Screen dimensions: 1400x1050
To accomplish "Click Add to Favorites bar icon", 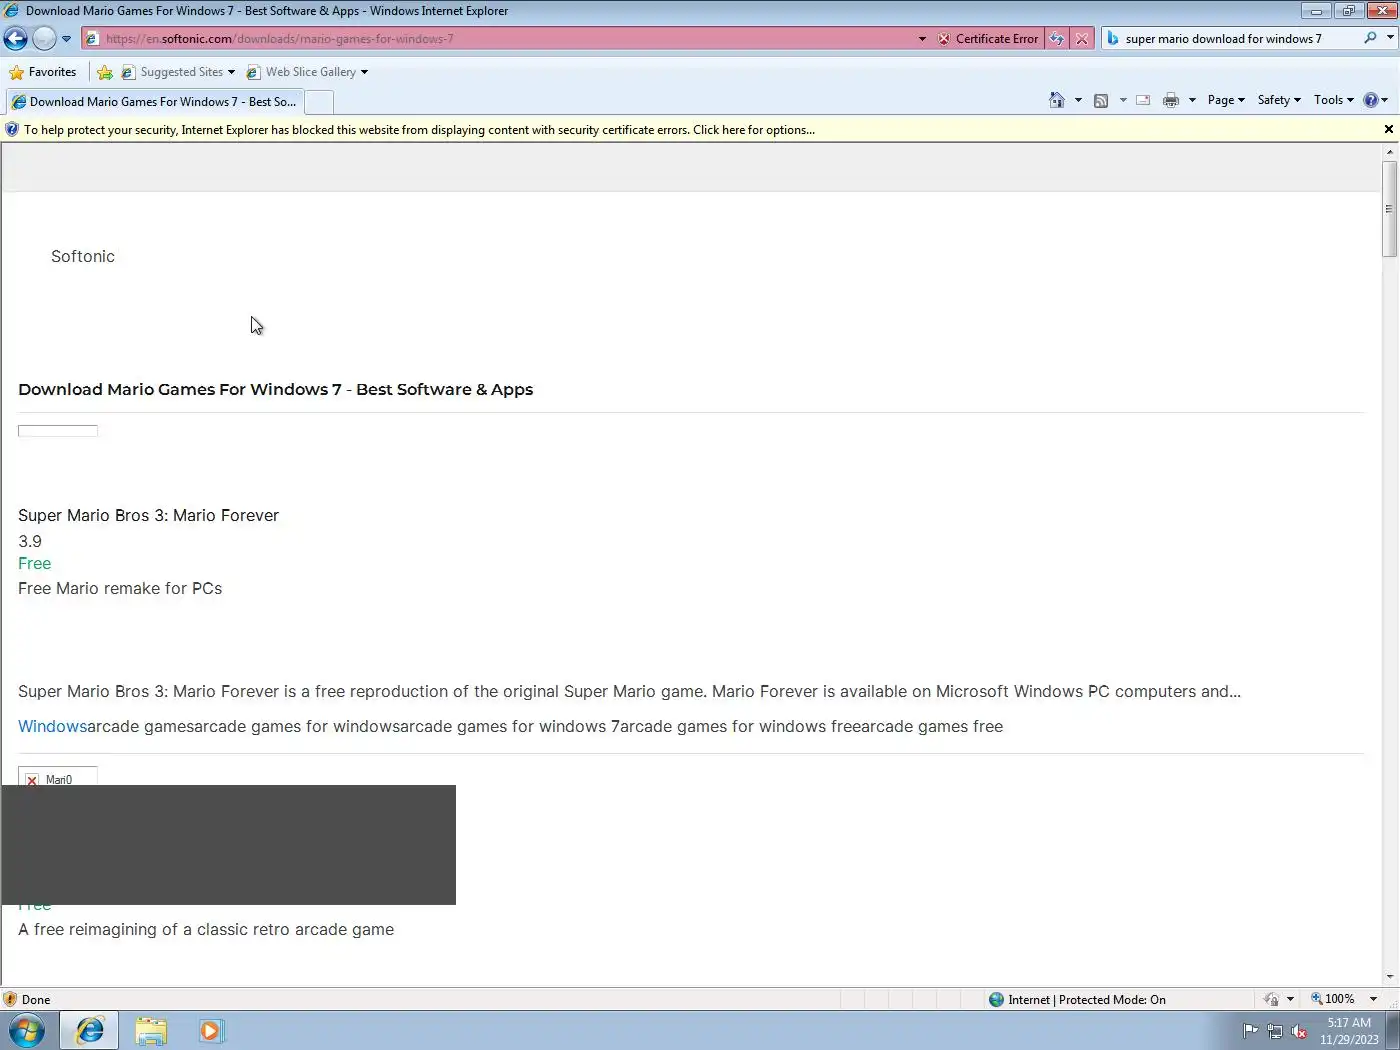I will pyautogui.click(x=105, y=72).
